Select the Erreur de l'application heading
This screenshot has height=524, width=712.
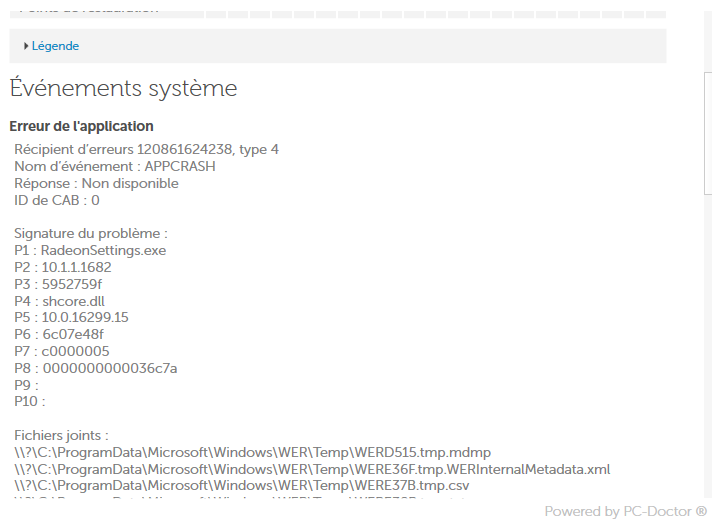click(x=81, y=127)
